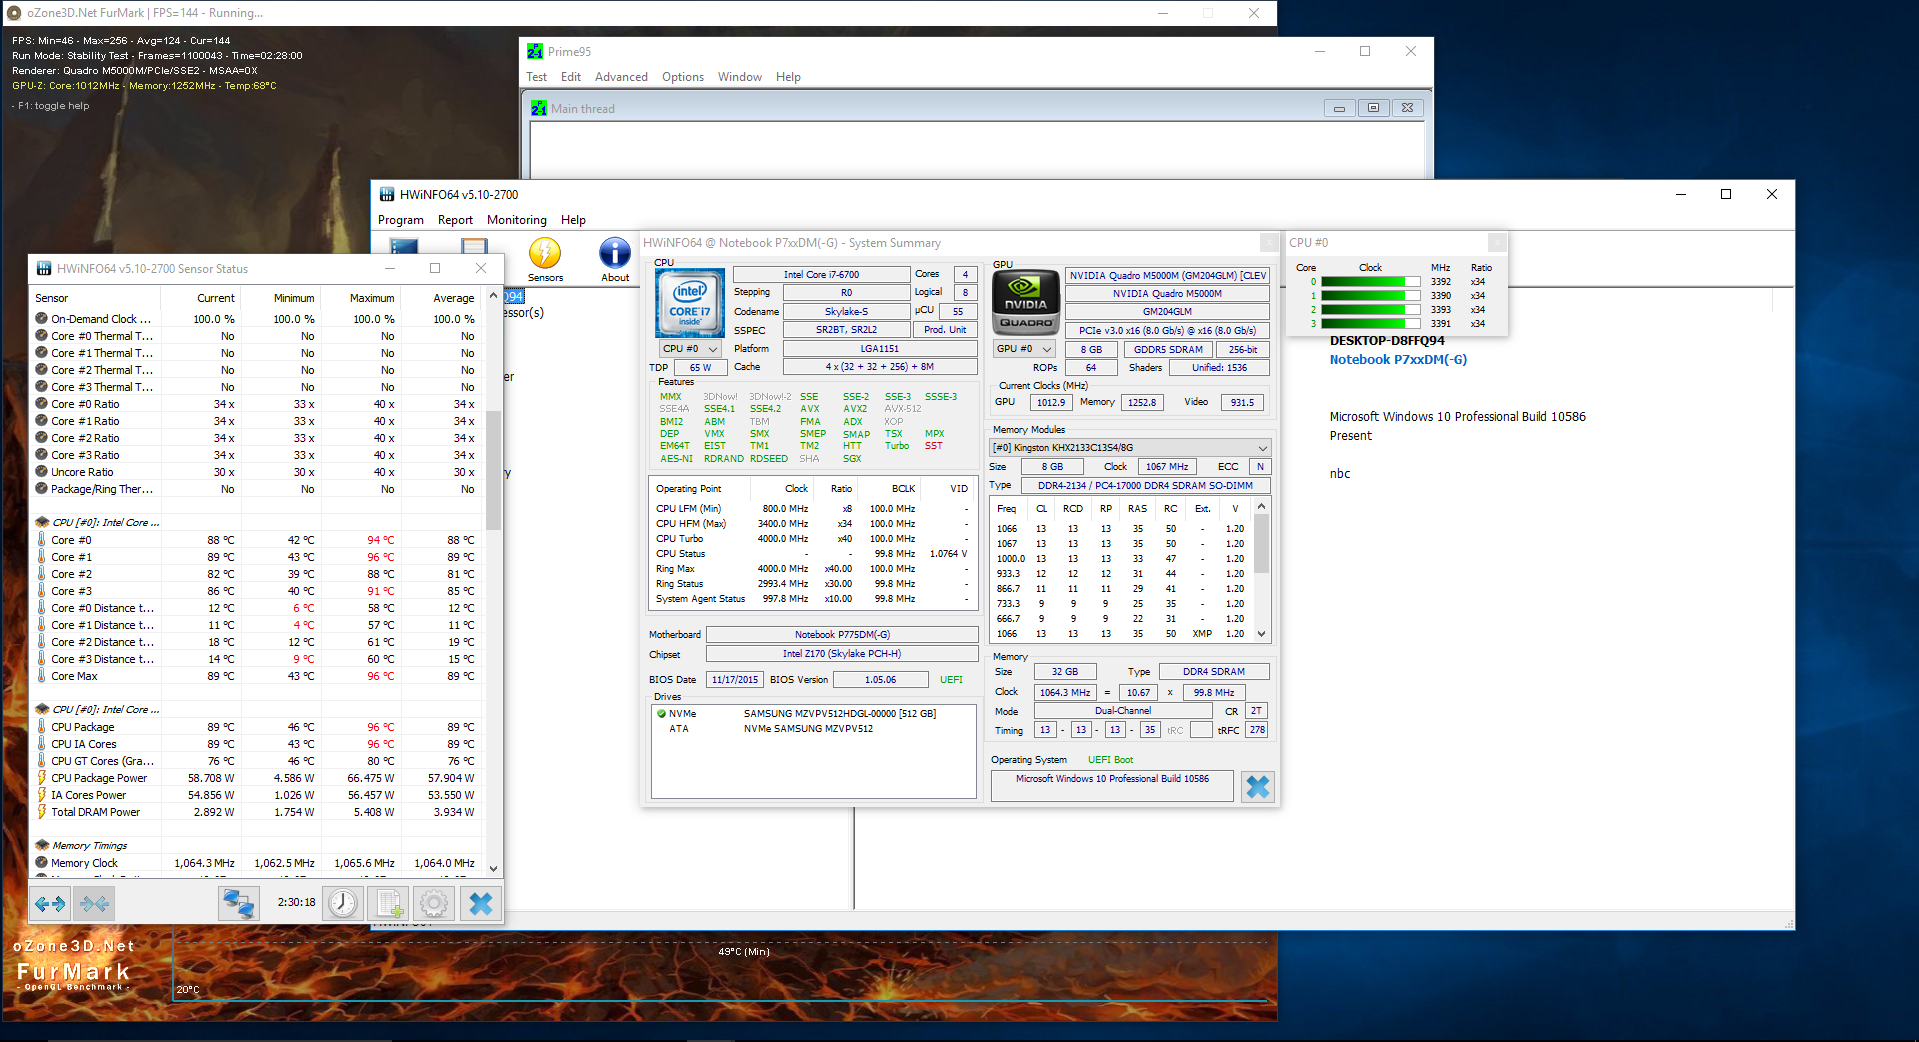Open the Advanced menu in Prime95
The height and width of the screenshot is (1042, 1919).
[x=621, y=77]
